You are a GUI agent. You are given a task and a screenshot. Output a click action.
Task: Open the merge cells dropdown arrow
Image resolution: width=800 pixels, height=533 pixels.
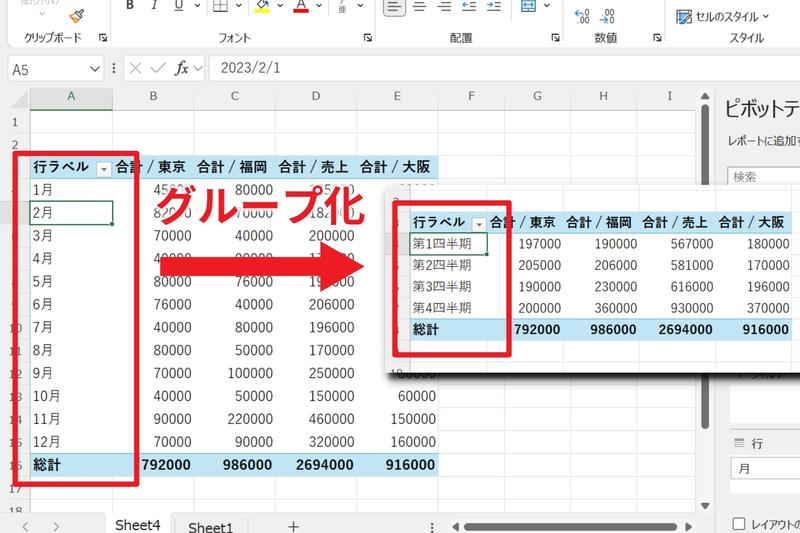click(x=546, y=6)
